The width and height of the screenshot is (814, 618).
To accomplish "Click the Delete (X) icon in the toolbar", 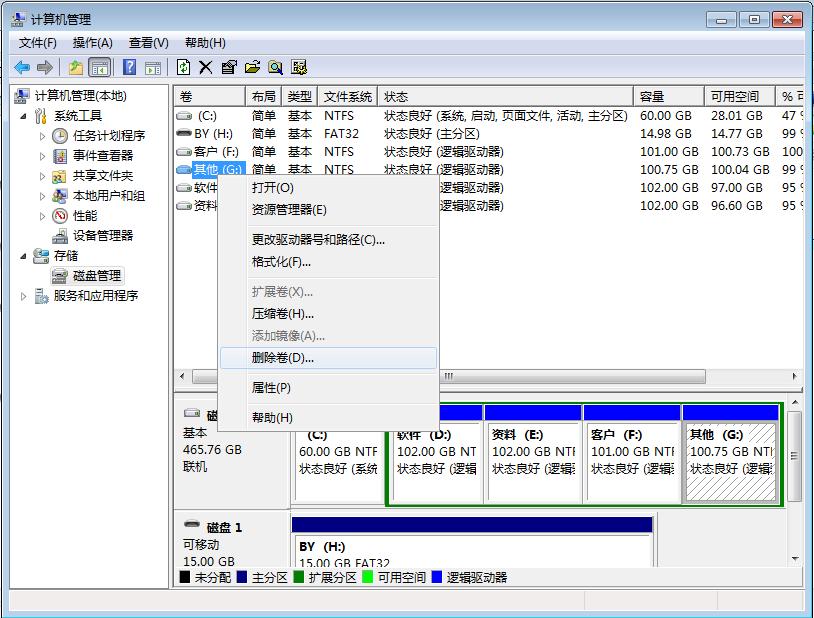I will pos(205,67).
